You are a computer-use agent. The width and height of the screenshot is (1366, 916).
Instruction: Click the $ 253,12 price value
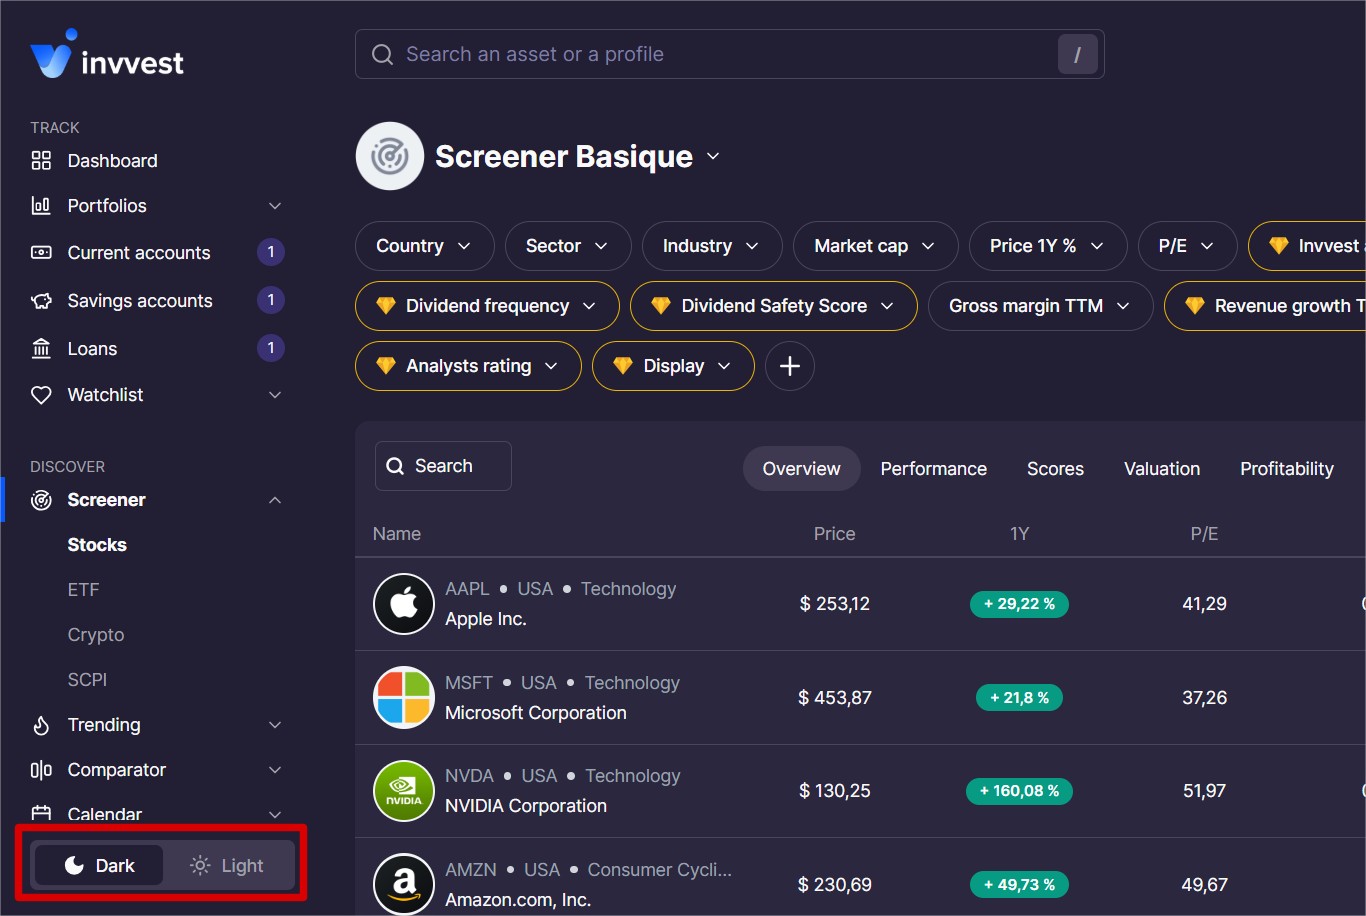pyautogui.click(x=835, y=604)
